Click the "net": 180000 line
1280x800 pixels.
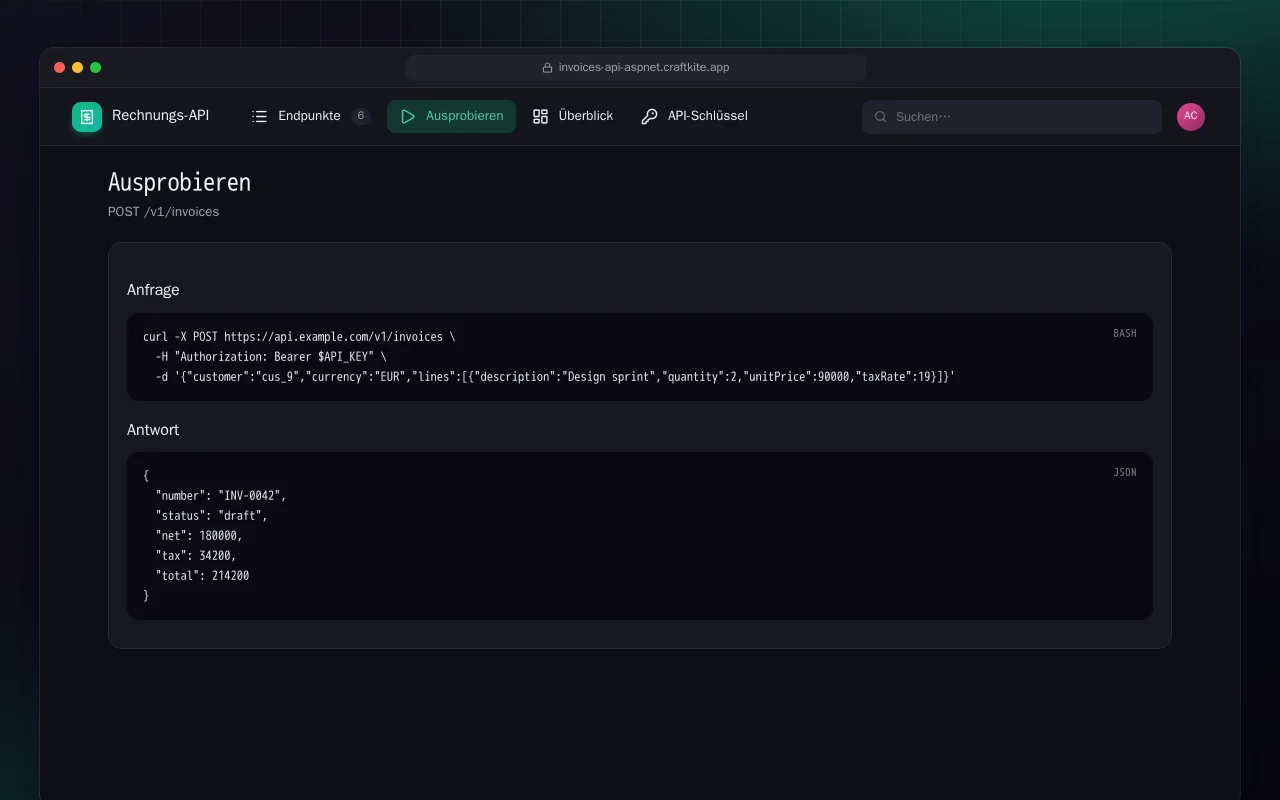click(199, 536)
